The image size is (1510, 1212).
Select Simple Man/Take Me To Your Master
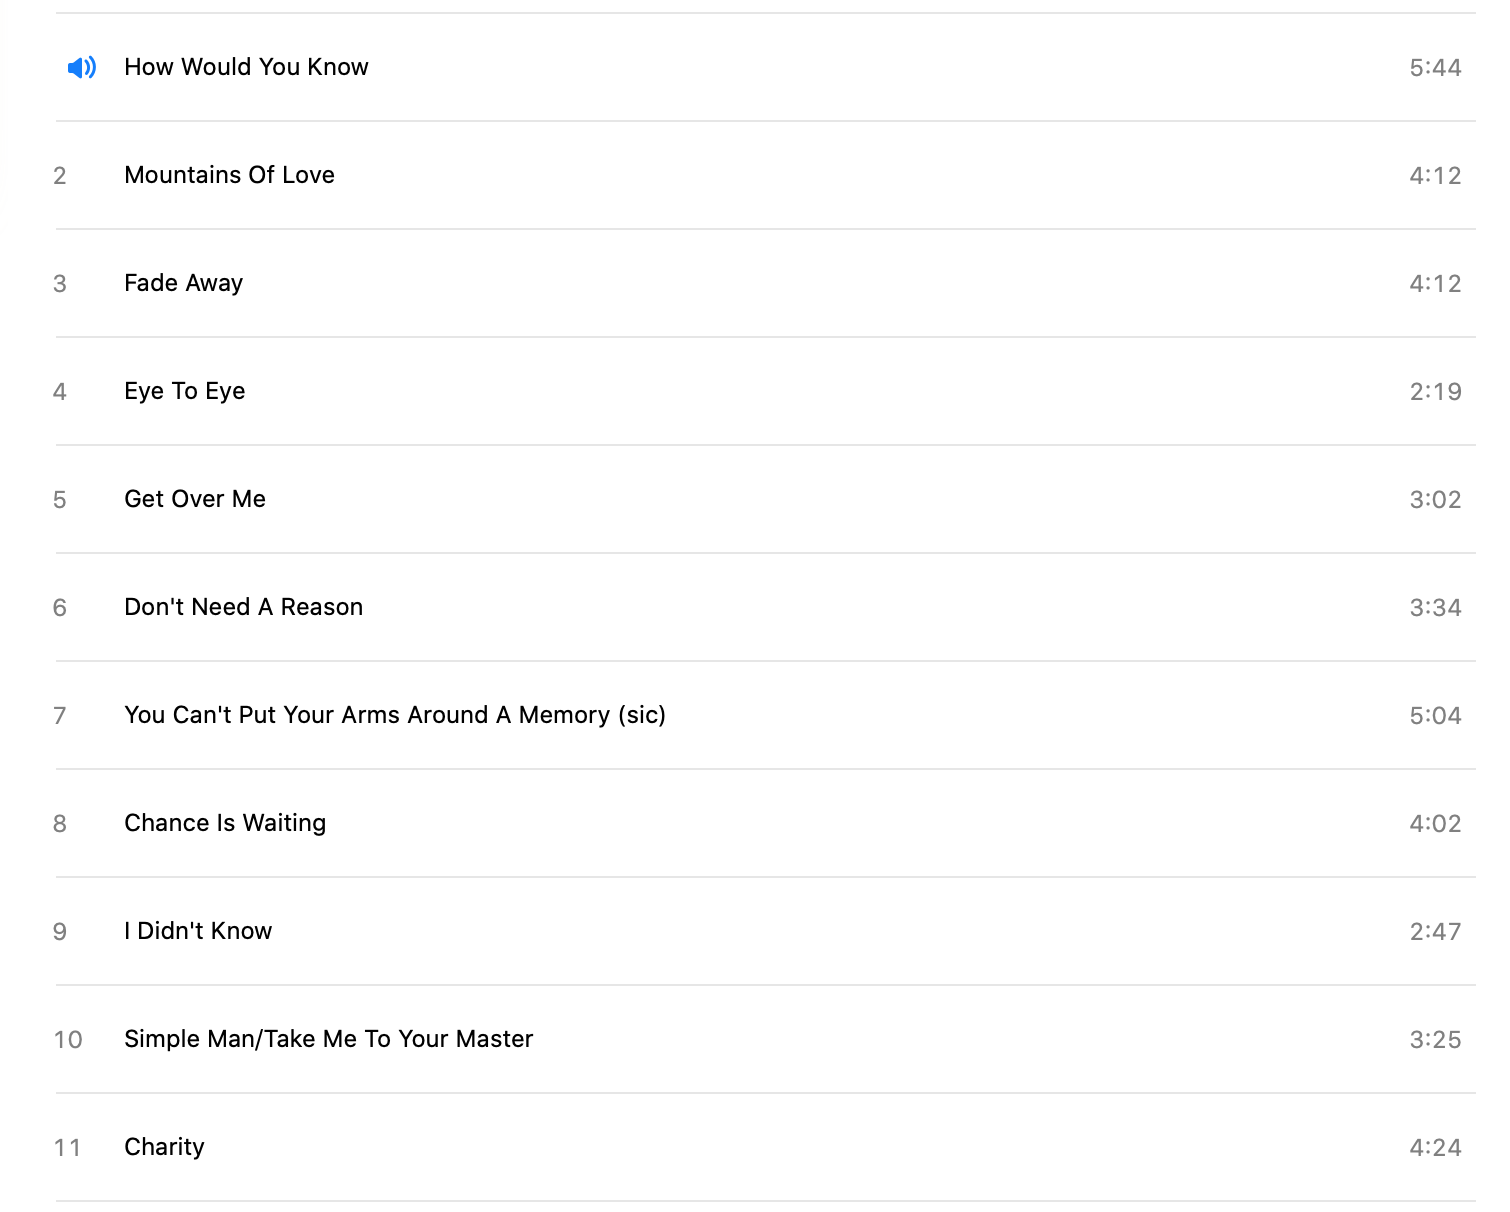328,1039
